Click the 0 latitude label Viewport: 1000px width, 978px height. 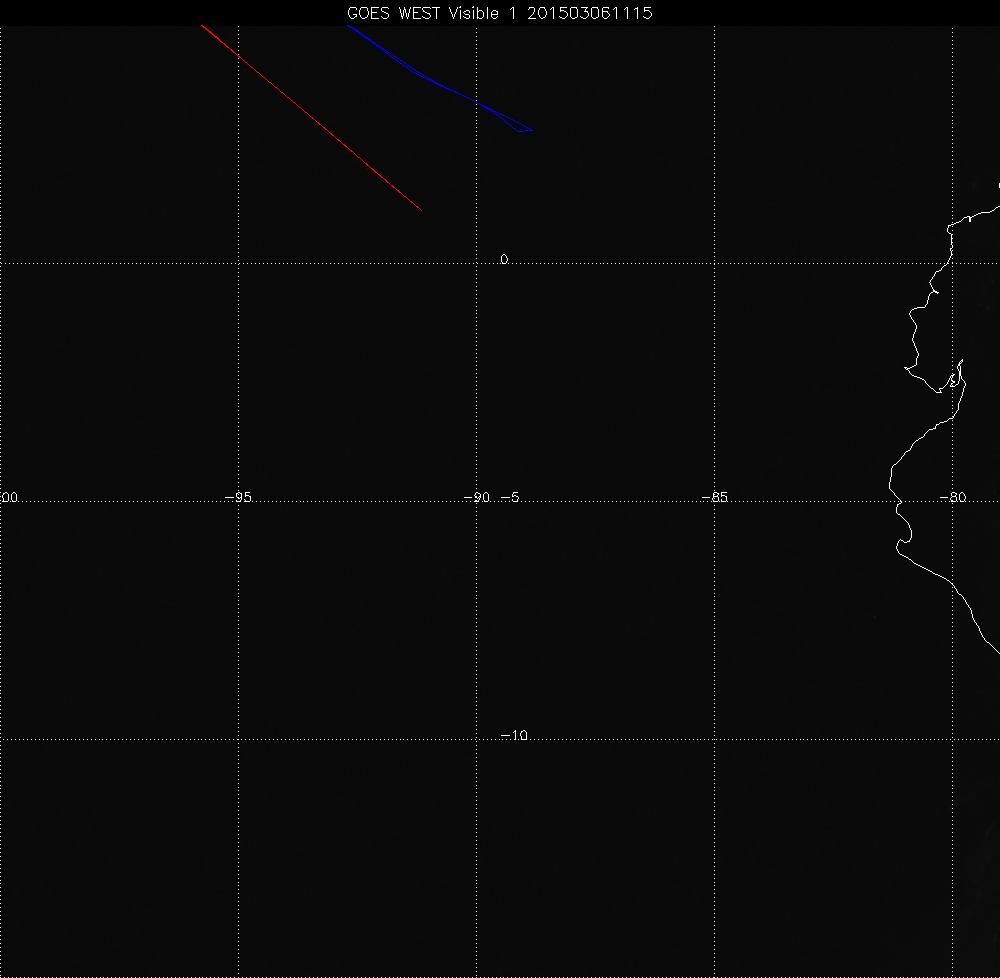tap(504, 259)
